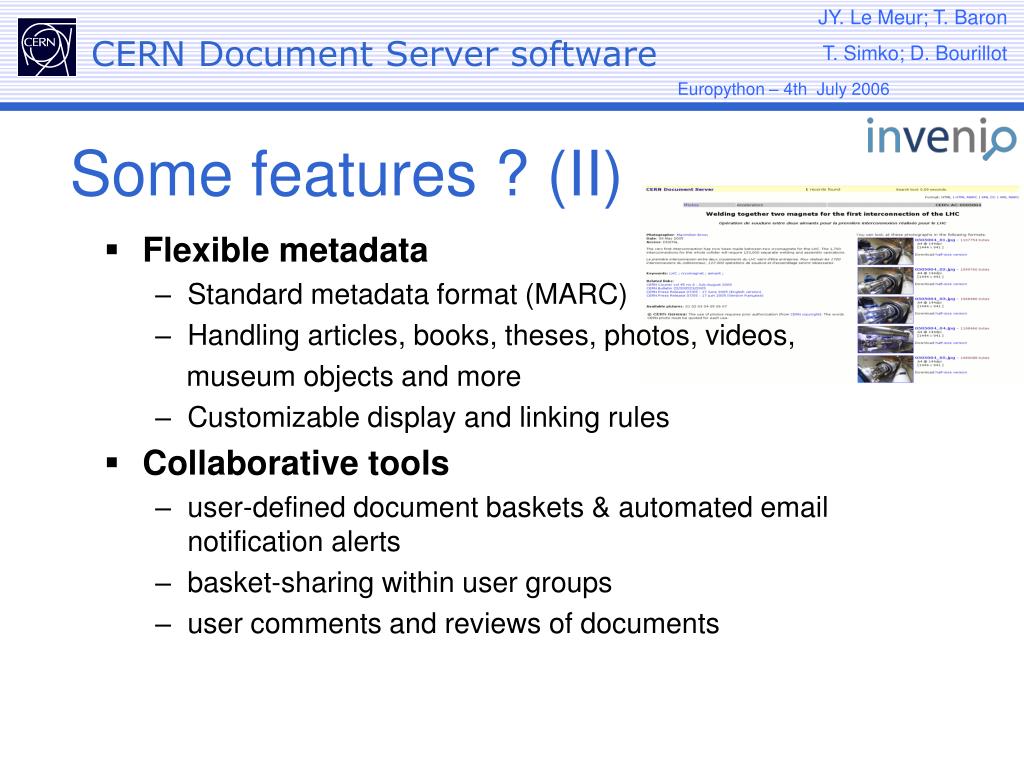Viewport: 1024px width, 768px height.
Task: Select "user-defined document baskets" bullet line
Action: [x=507, y=507]
